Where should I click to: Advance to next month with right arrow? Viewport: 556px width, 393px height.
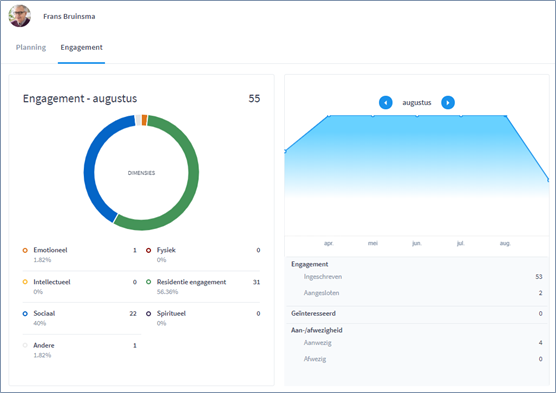pos(448,103)
